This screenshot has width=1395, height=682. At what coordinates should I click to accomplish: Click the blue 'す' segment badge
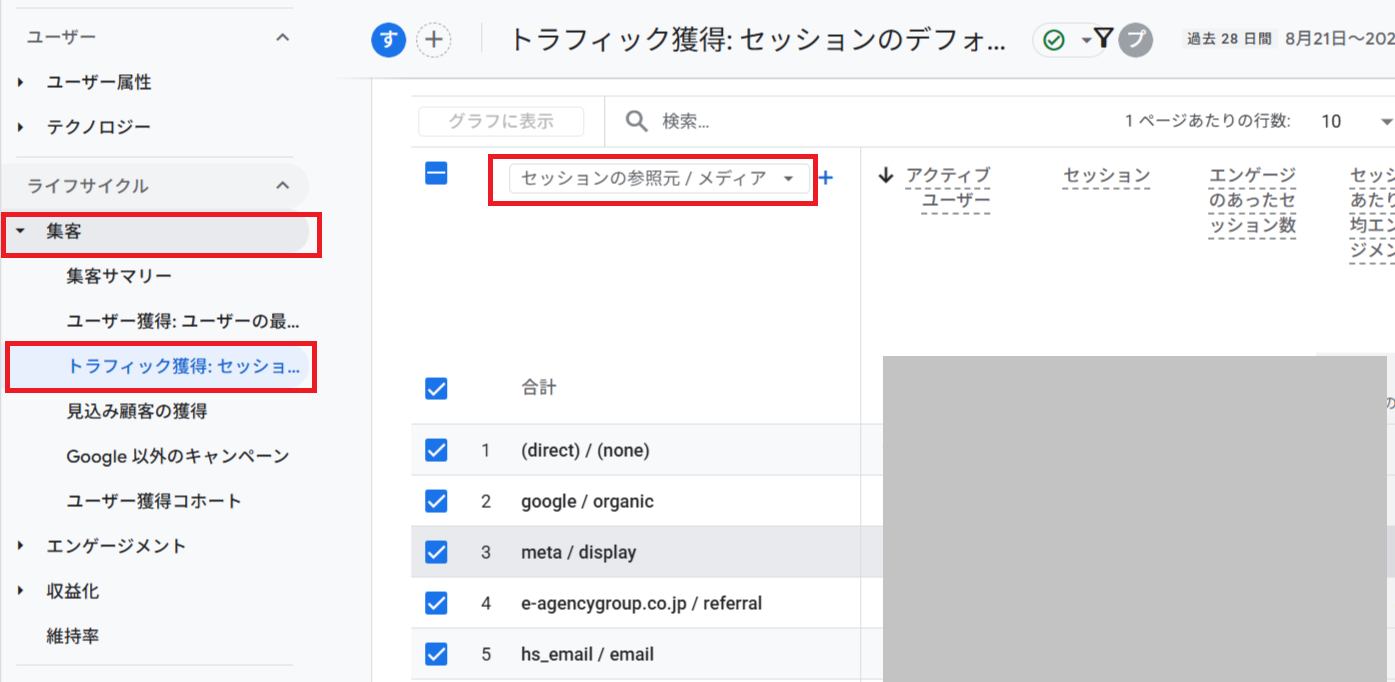coord(388,40)
